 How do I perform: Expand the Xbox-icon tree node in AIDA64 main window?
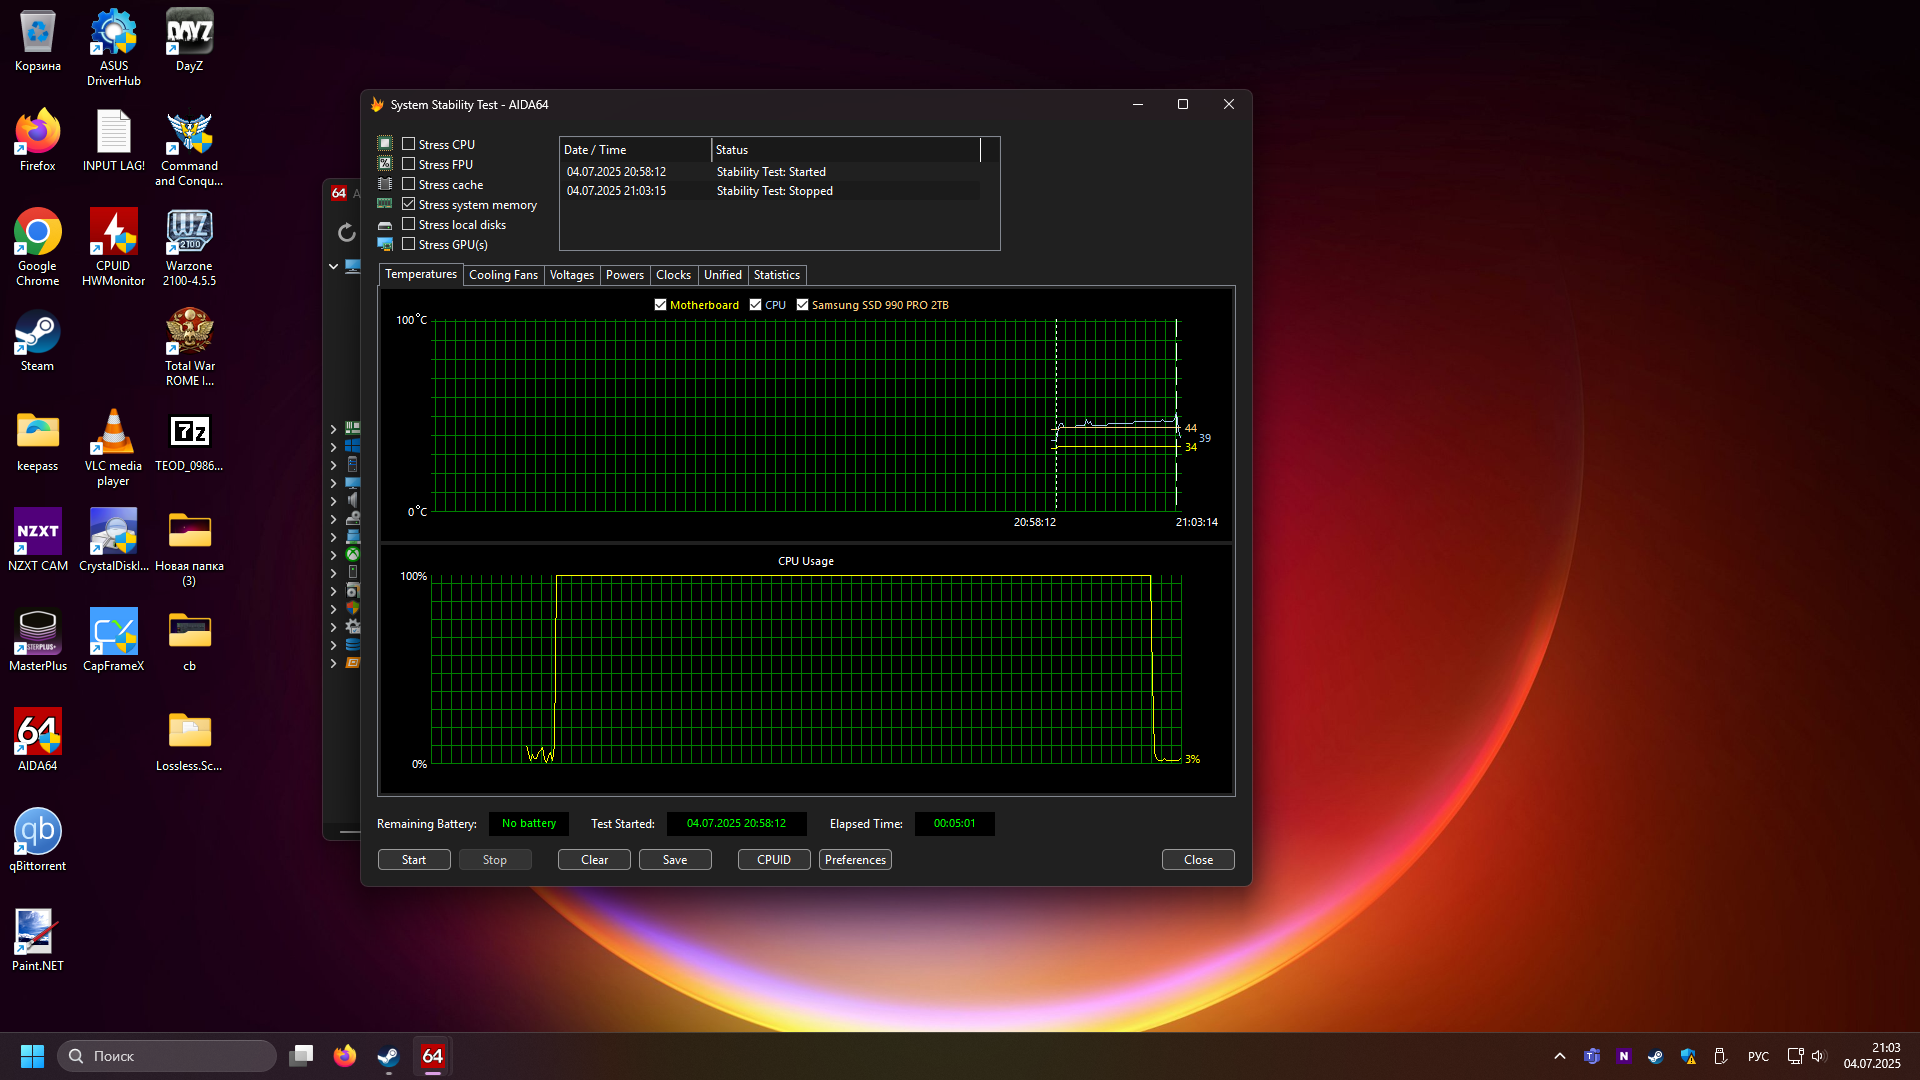[333, 555]
